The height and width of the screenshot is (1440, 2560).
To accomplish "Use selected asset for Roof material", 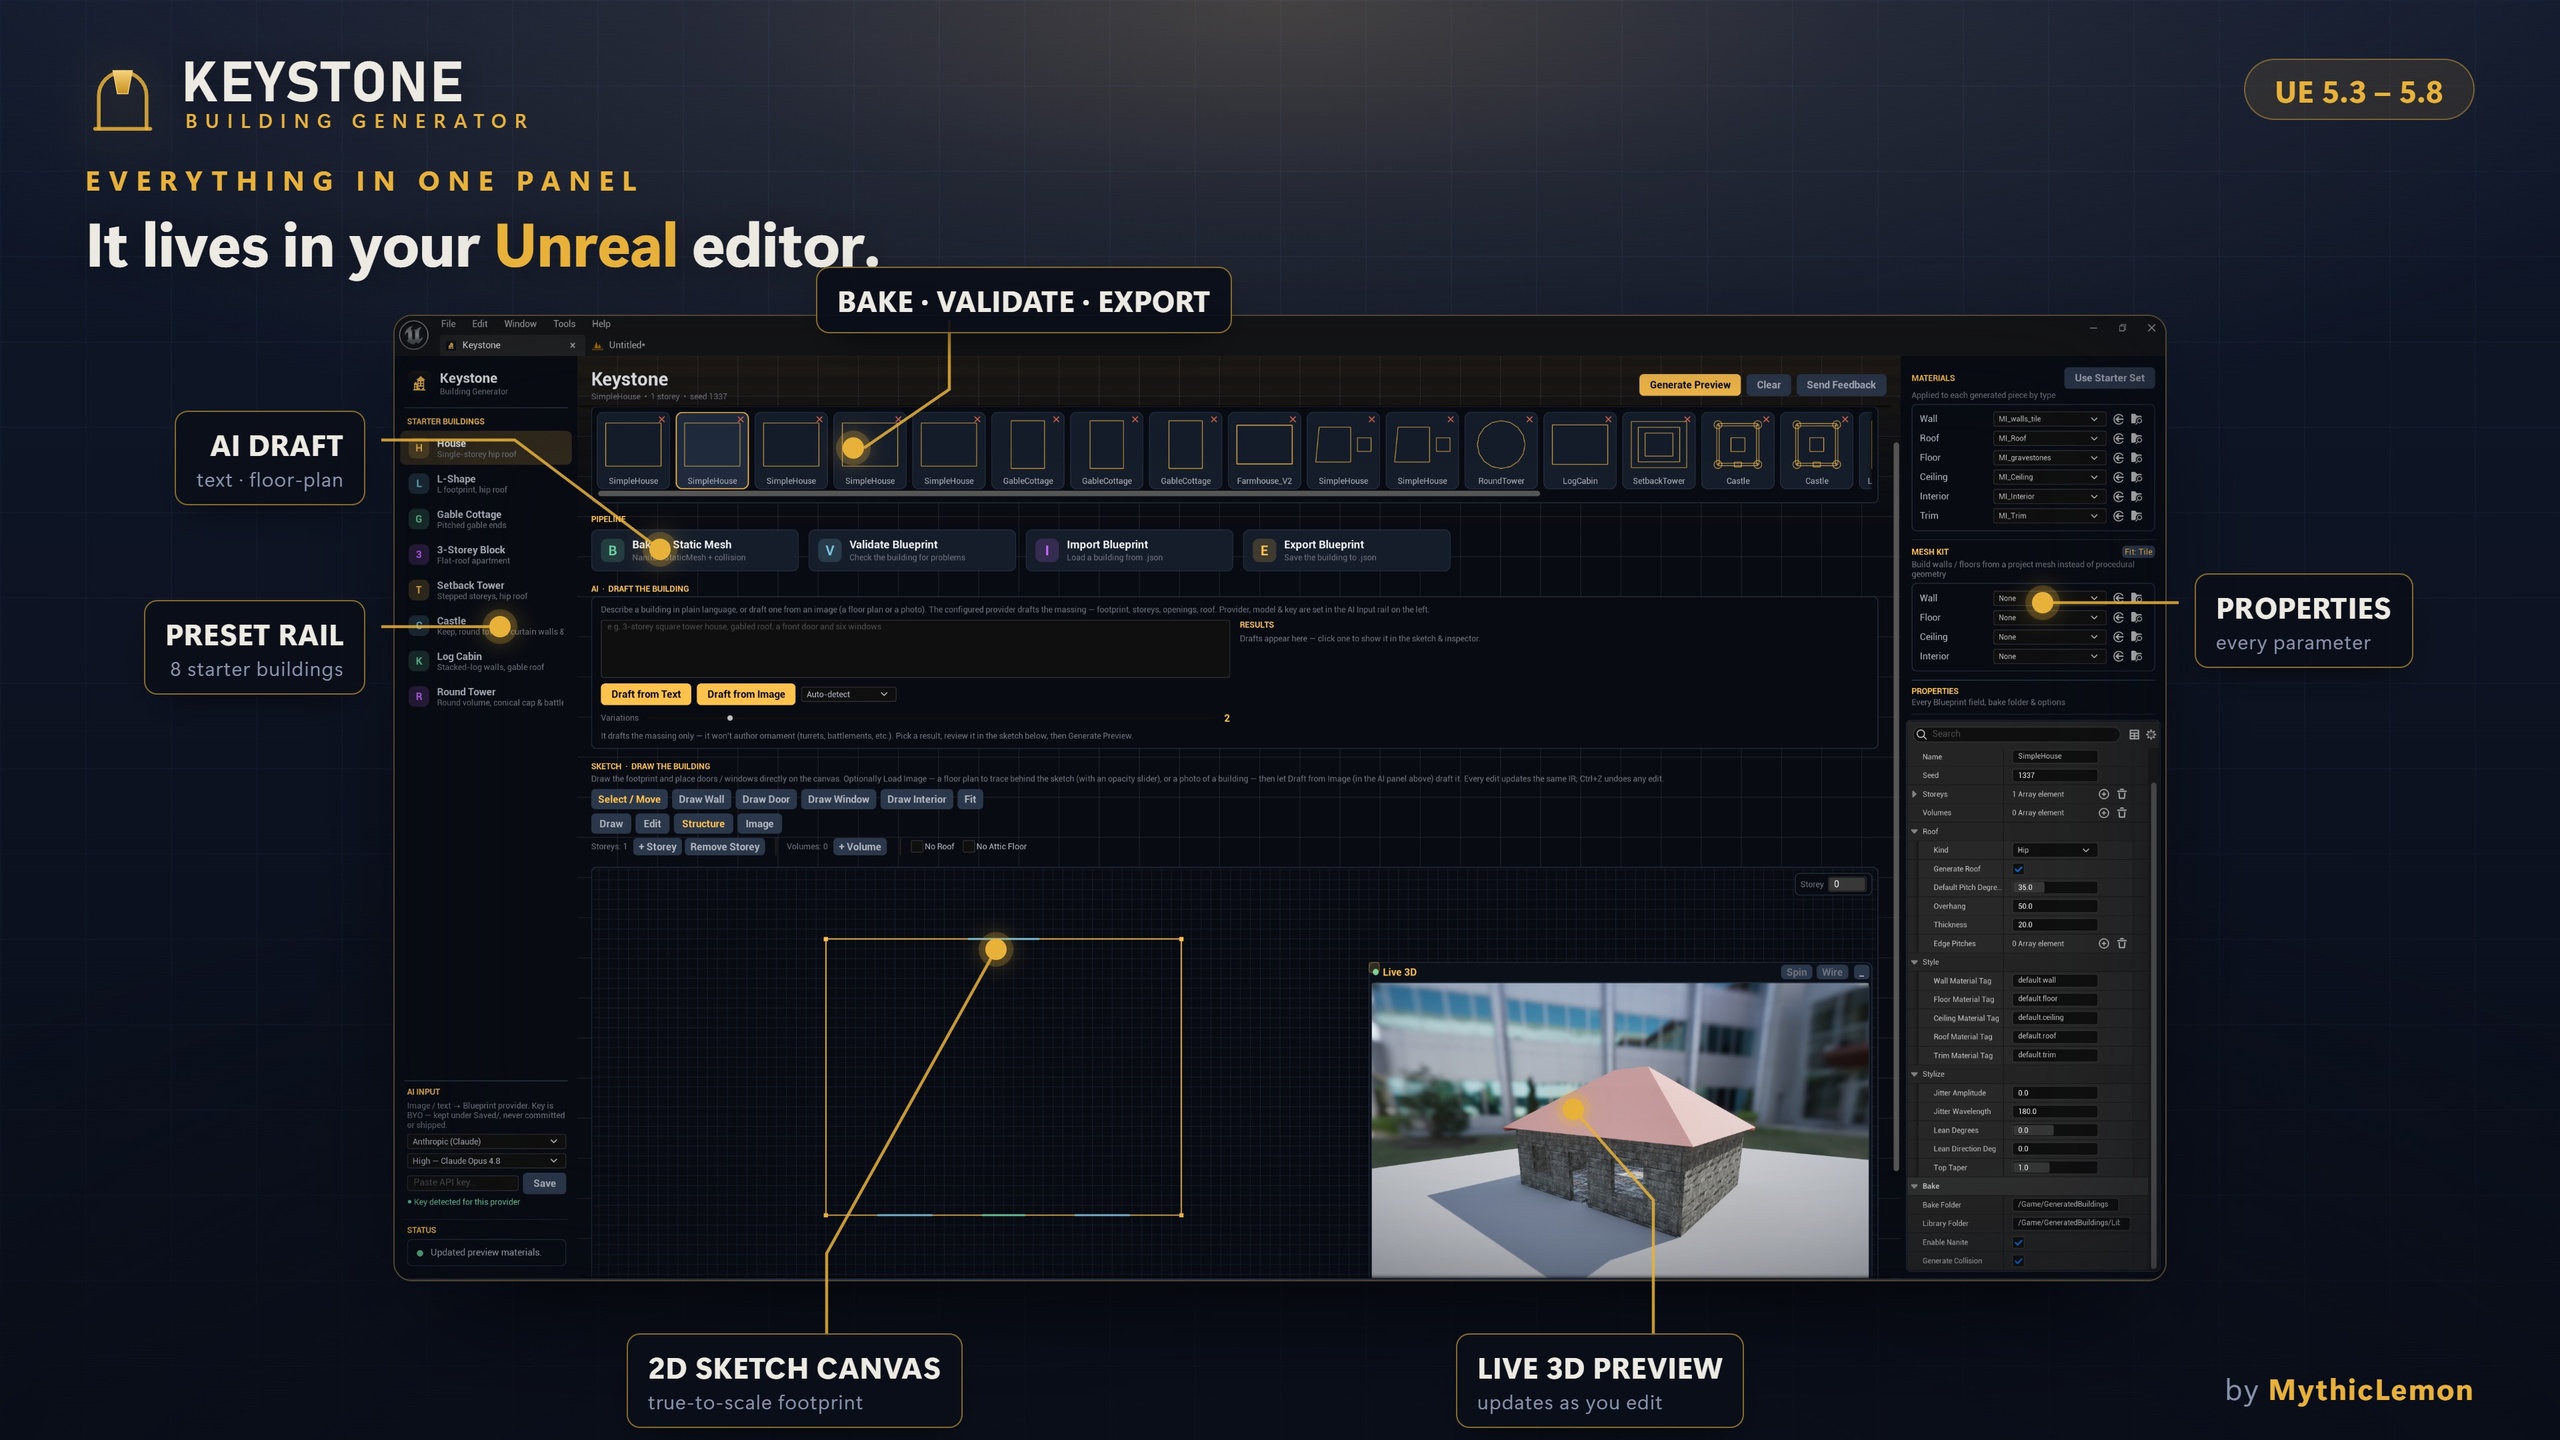I will (x=2118, y=438).
